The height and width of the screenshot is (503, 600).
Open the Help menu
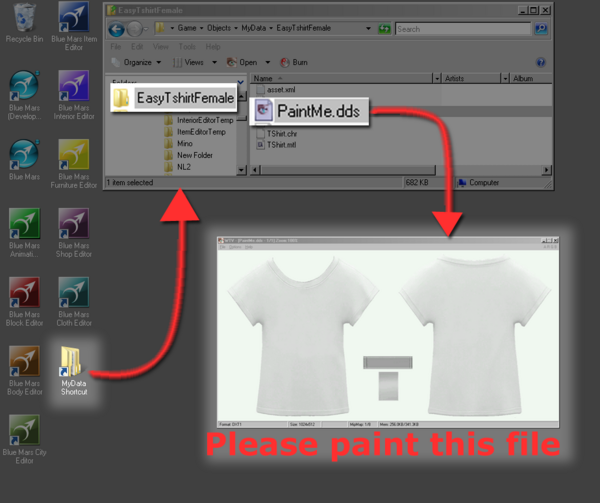click(x=213, y=47)
